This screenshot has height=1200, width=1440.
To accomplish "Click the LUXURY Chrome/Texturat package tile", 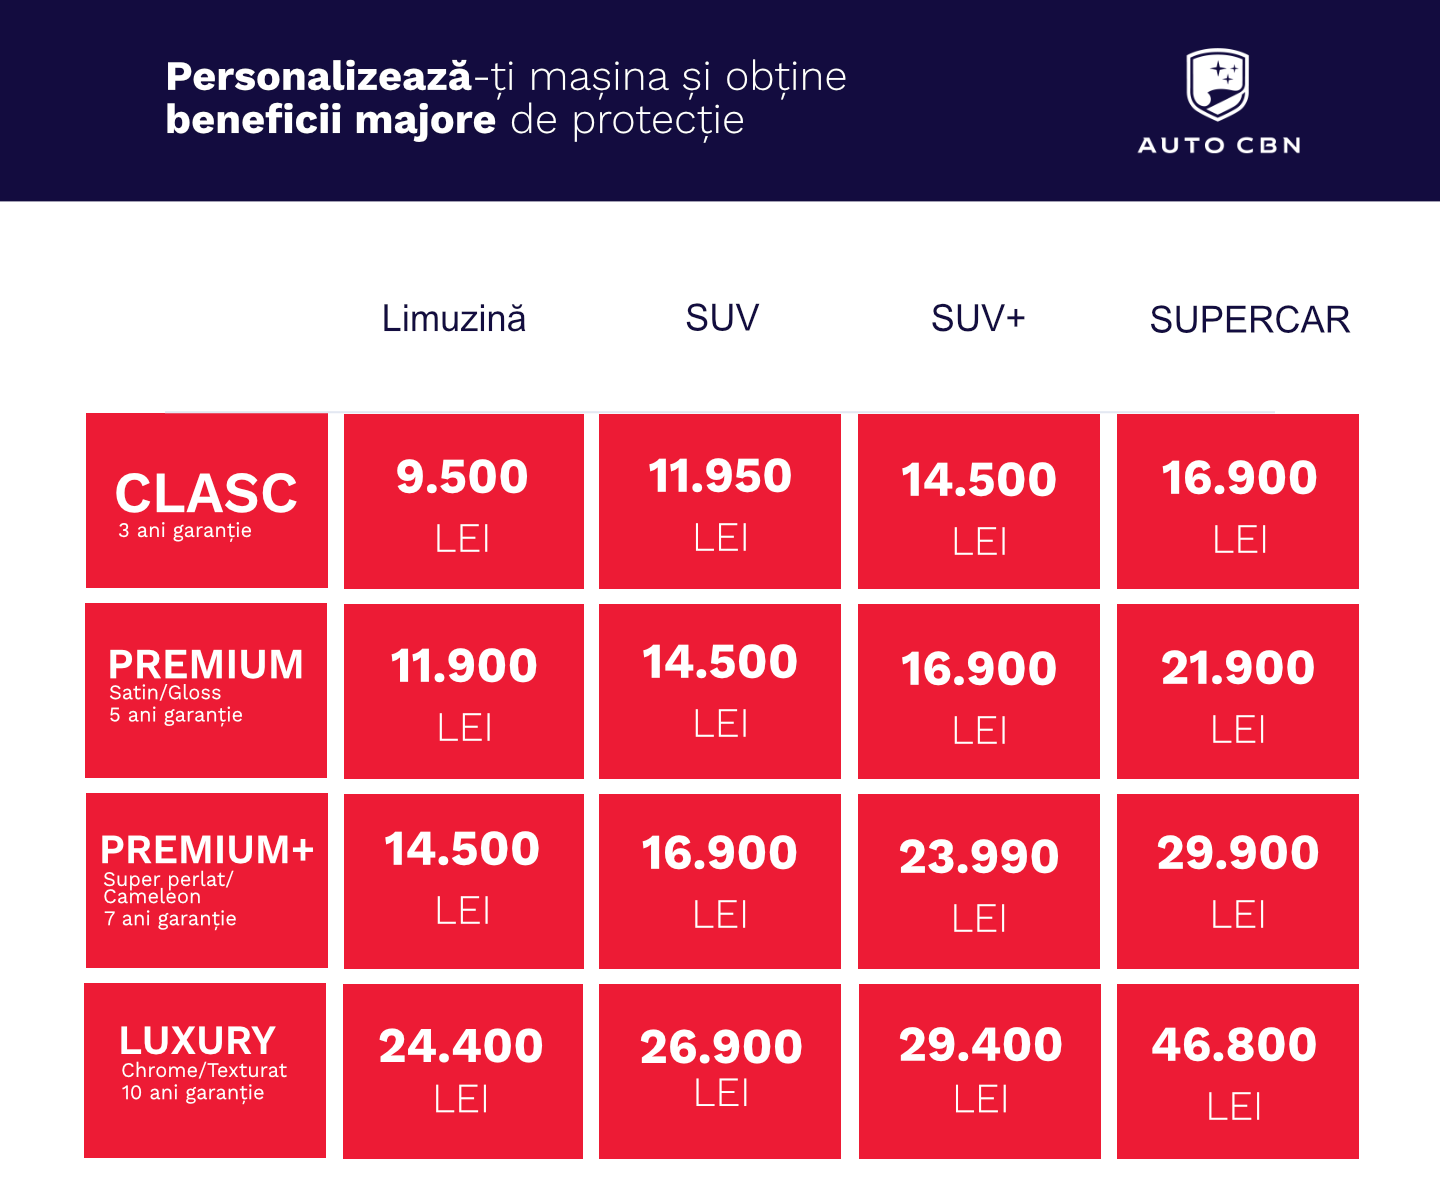I will coord(205,1070).
